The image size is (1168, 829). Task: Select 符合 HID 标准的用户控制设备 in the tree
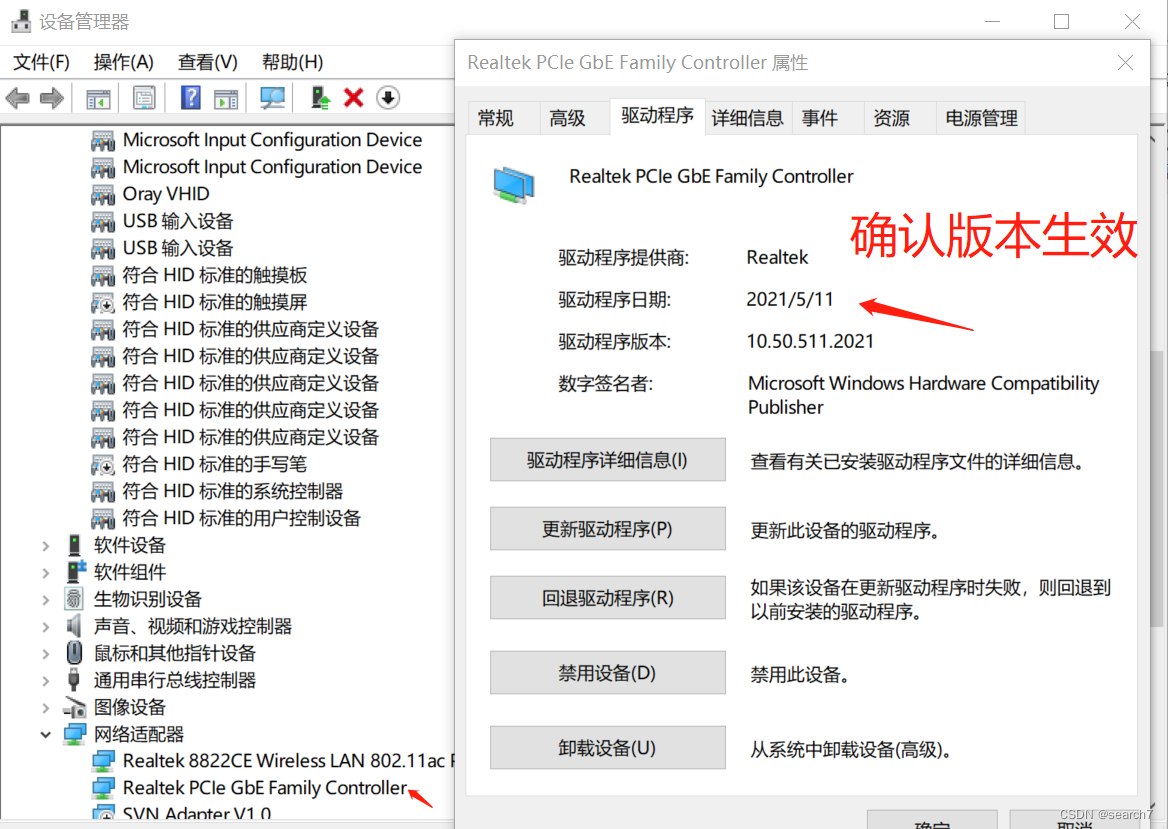pos(241,518)
